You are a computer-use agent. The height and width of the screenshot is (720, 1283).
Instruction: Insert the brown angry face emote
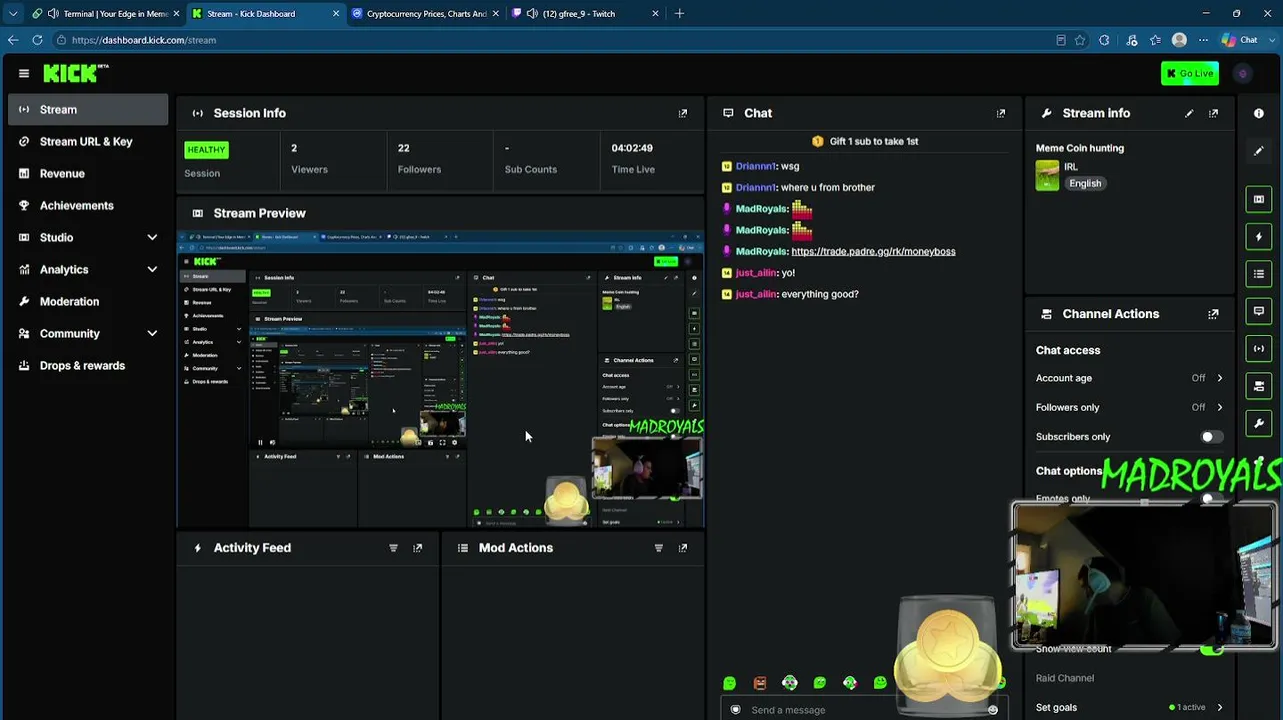pos(760,683)
